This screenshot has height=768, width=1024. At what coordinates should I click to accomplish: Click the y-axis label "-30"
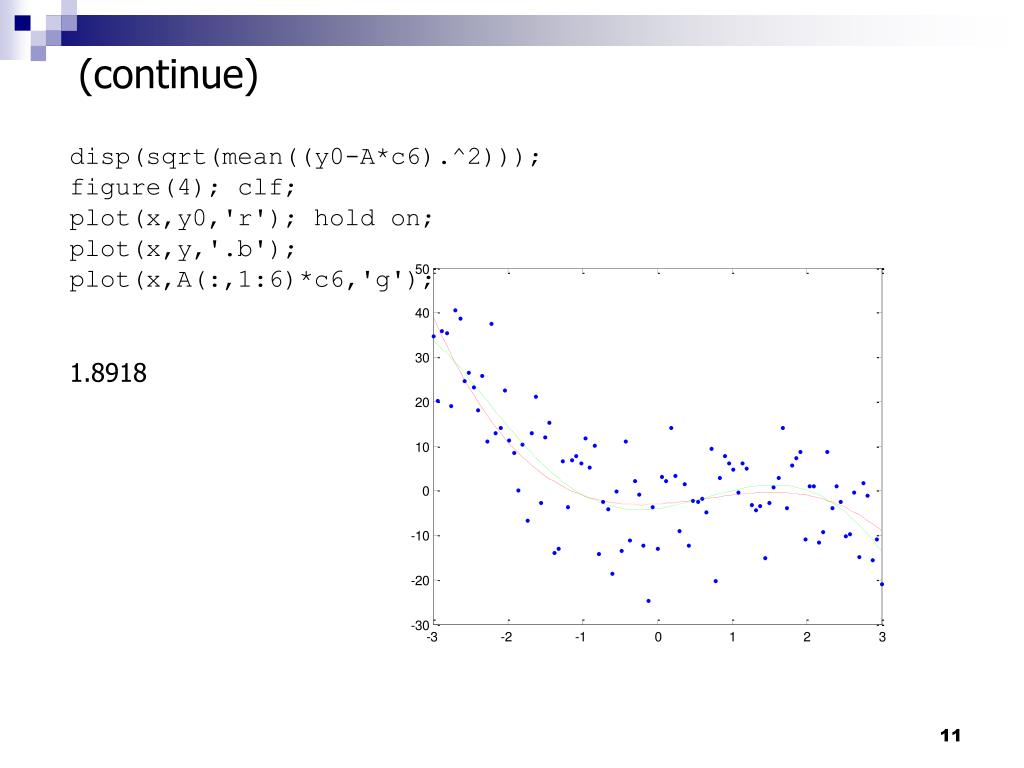coord(420,625)
